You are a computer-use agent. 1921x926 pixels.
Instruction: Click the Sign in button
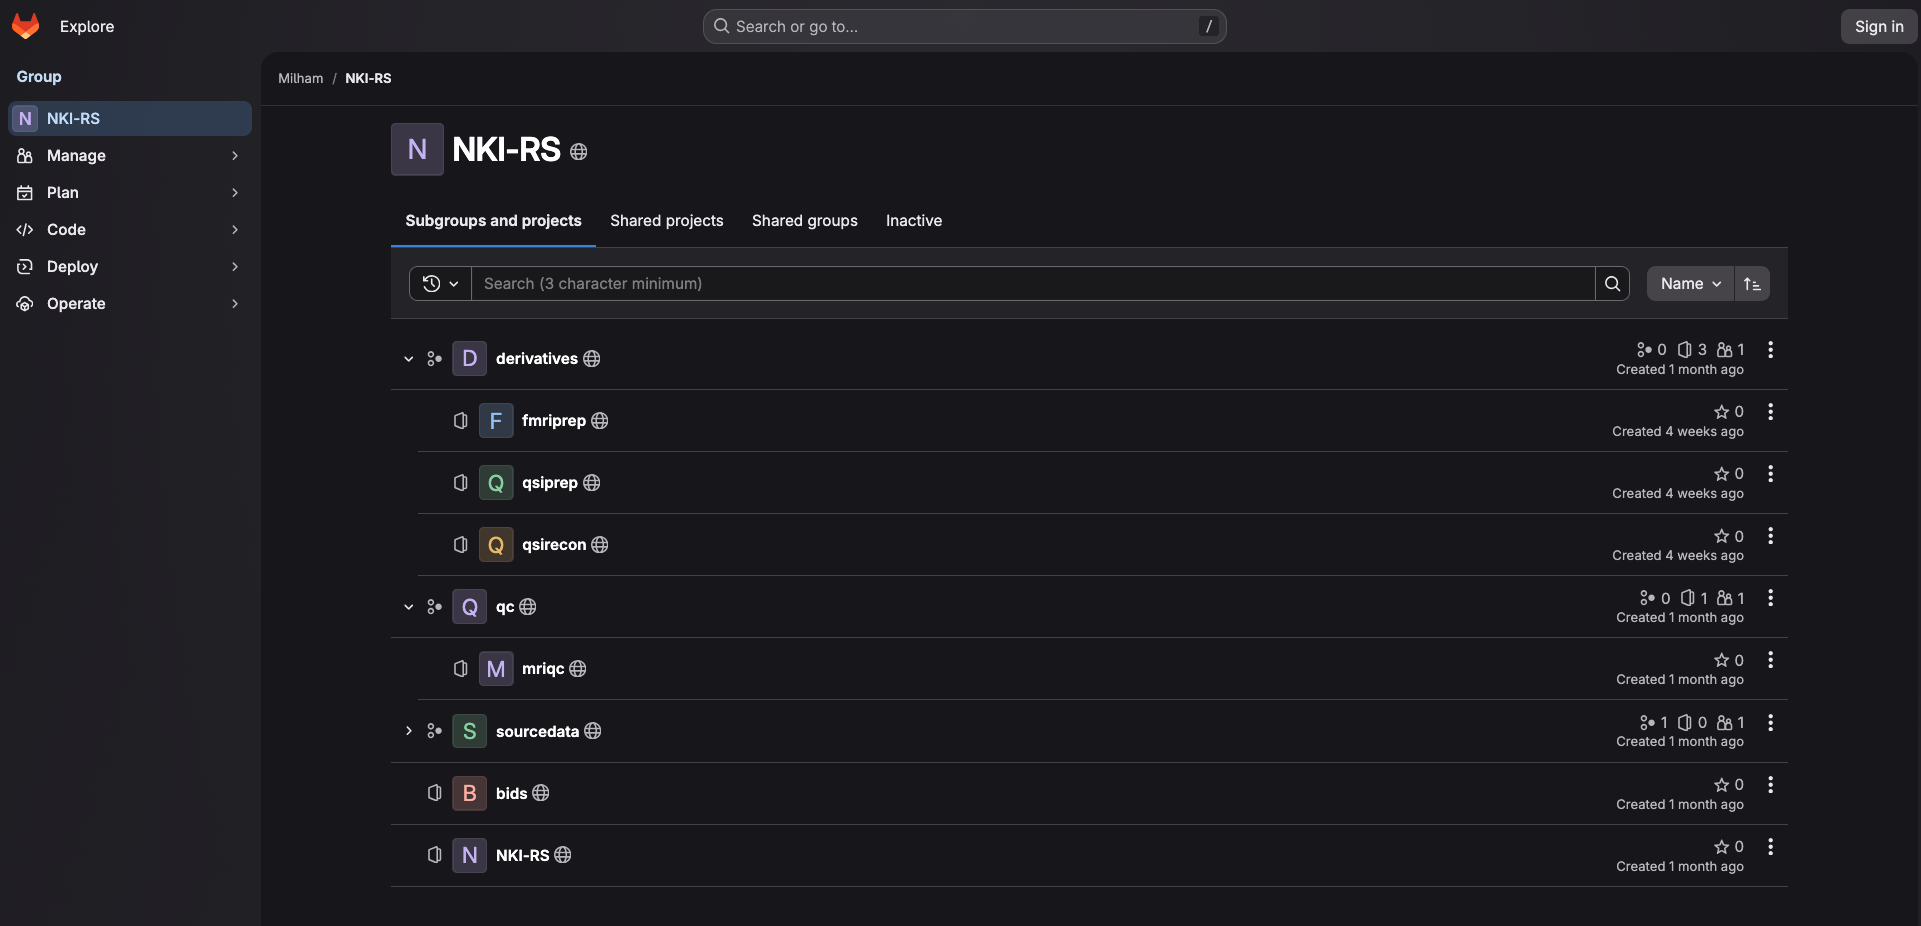(1879, 27)
